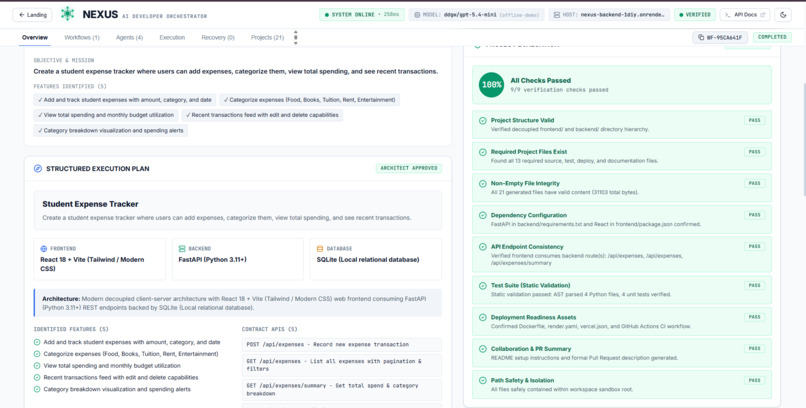Copy workflow ID WF-95CA641F
806x408 pixels.
coord(720,38)
